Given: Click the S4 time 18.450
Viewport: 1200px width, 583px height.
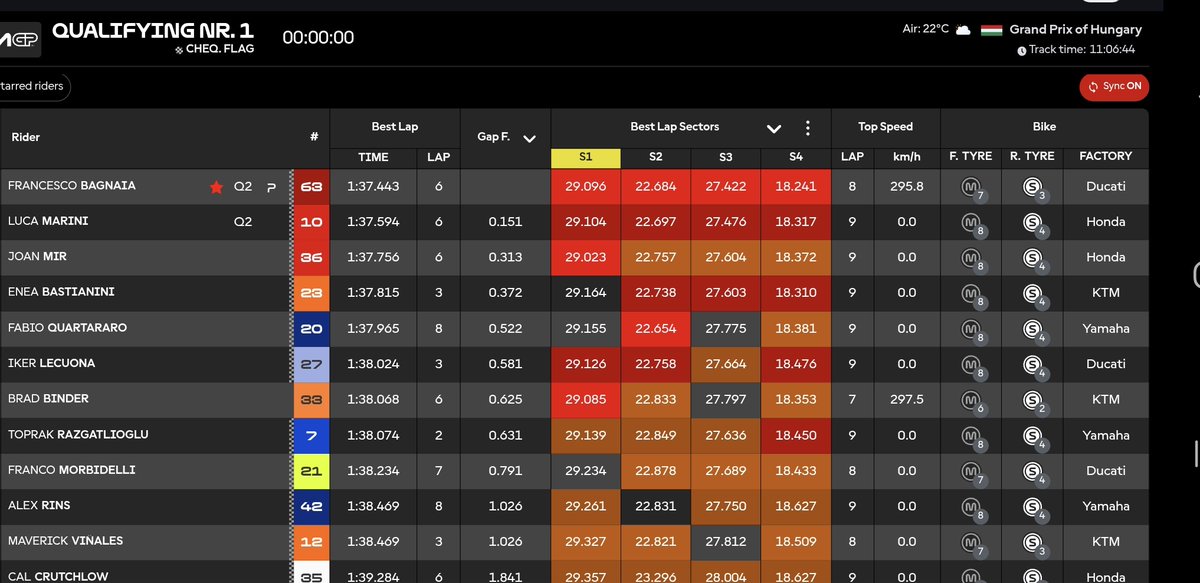Looking at the screenshot, I should tap(795, 435).
